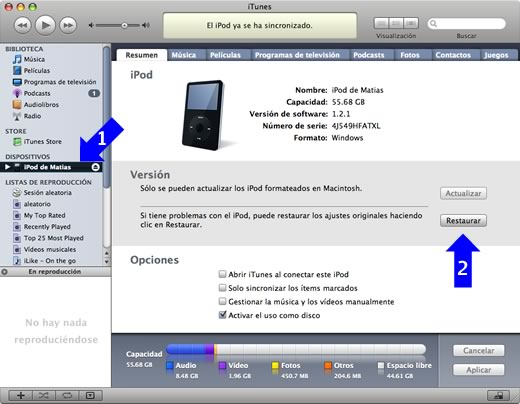Select the iLike - On the go playlist
520x404 pixels.
[x=50, y=261]
